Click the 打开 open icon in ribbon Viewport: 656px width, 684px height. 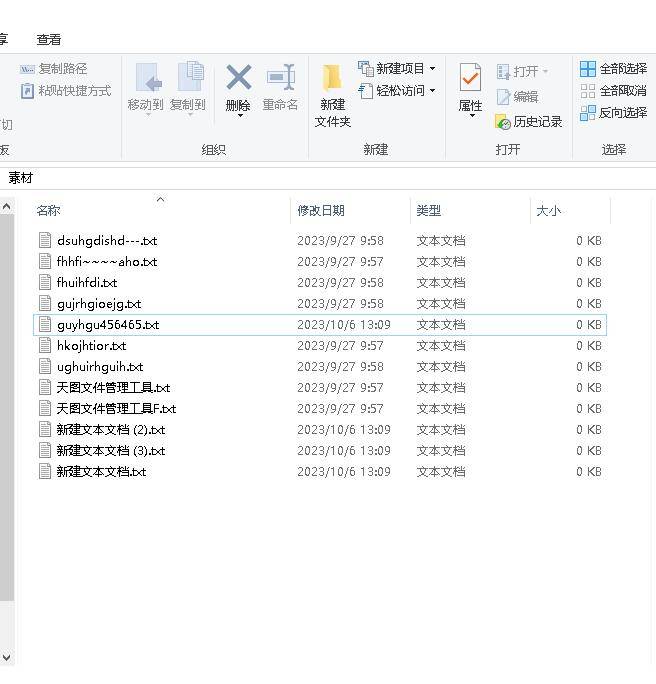[503, 72]
